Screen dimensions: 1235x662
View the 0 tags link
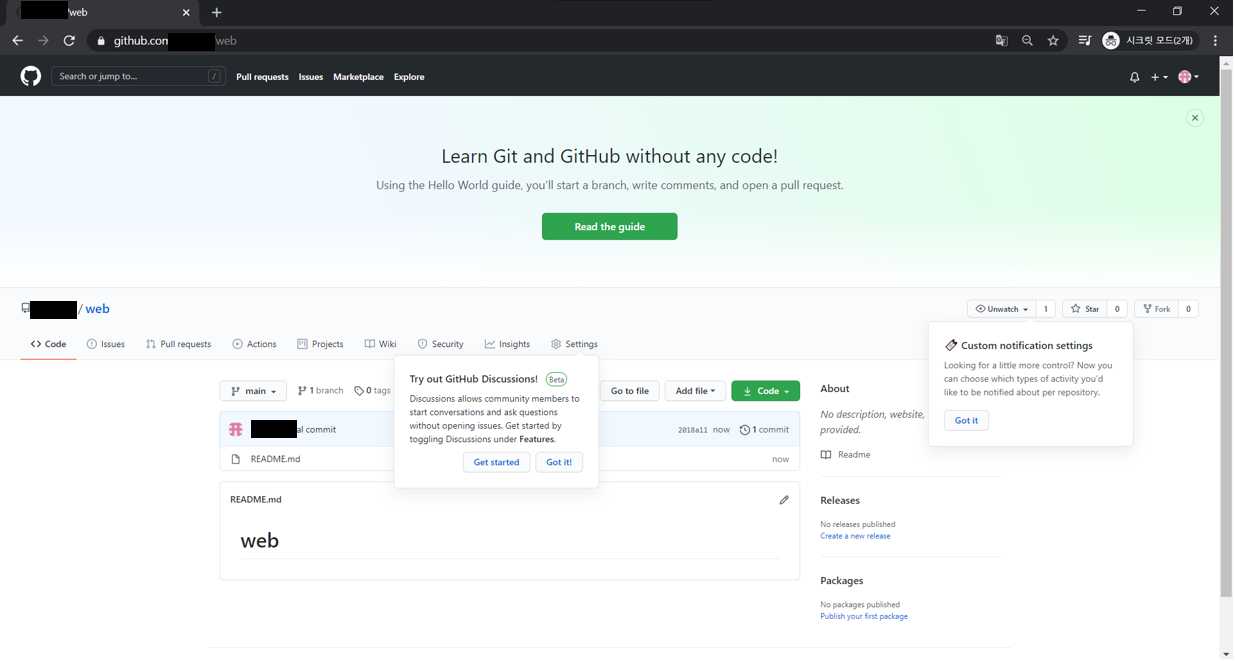tap(372, 391)
